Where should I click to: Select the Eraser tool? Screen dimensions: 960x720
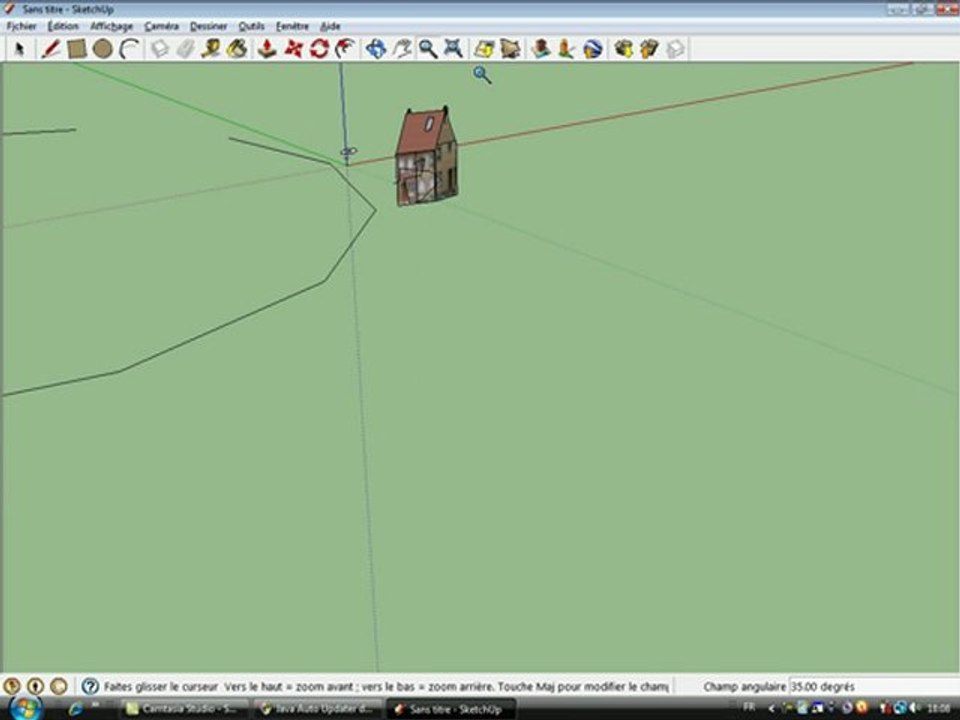pos(186,48)
